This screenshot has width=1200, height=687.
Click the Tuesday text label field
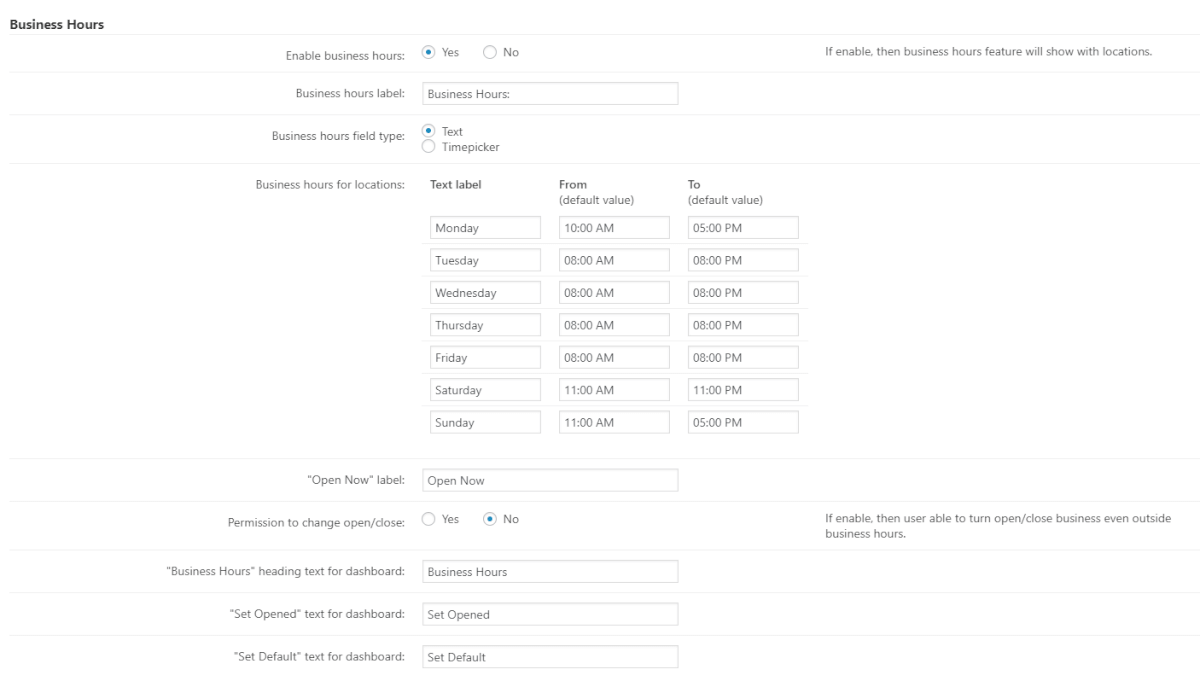pyautogui.click(x=485, y=260)
